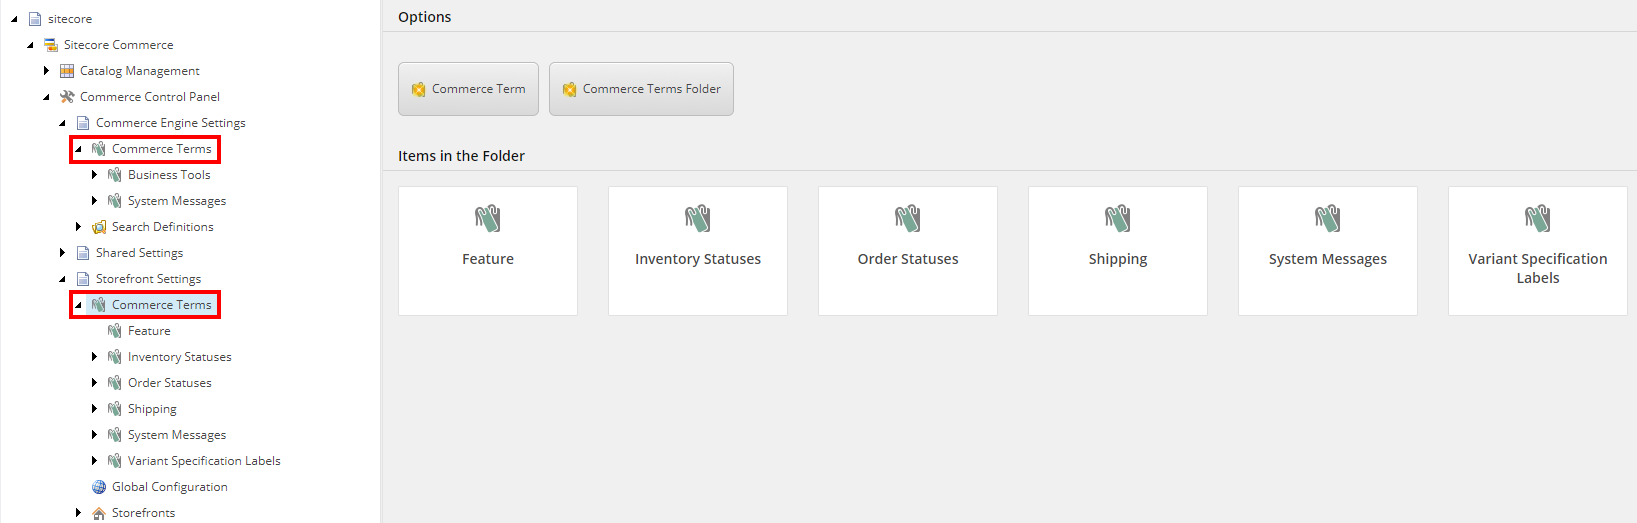Click the Storefronts house icon
This screenshot has height=523, width=1637.
pyautogui.click(x=99, y=513)
